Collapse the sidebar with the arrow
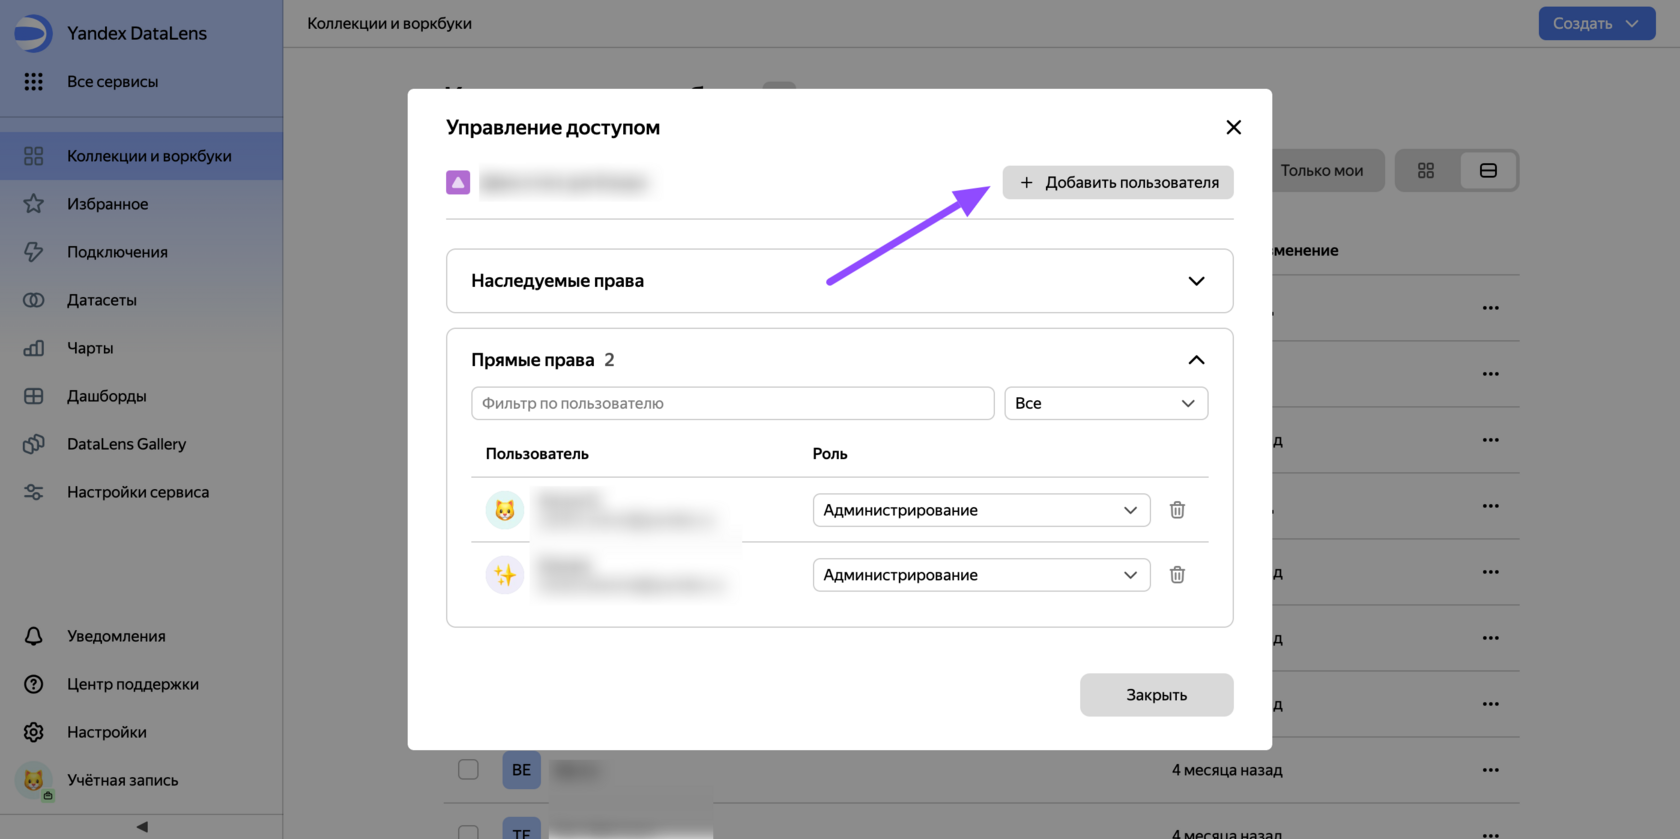 pos(142,827)
